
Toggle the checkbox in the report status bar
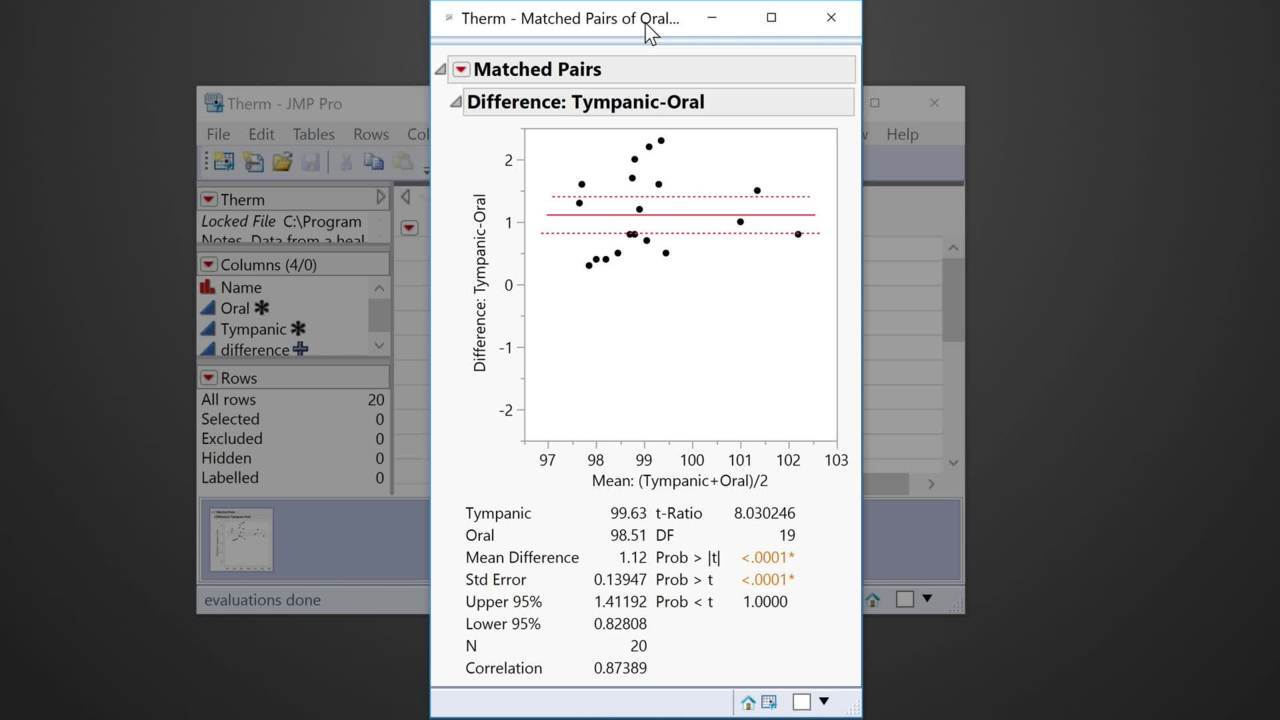[801, 702]
